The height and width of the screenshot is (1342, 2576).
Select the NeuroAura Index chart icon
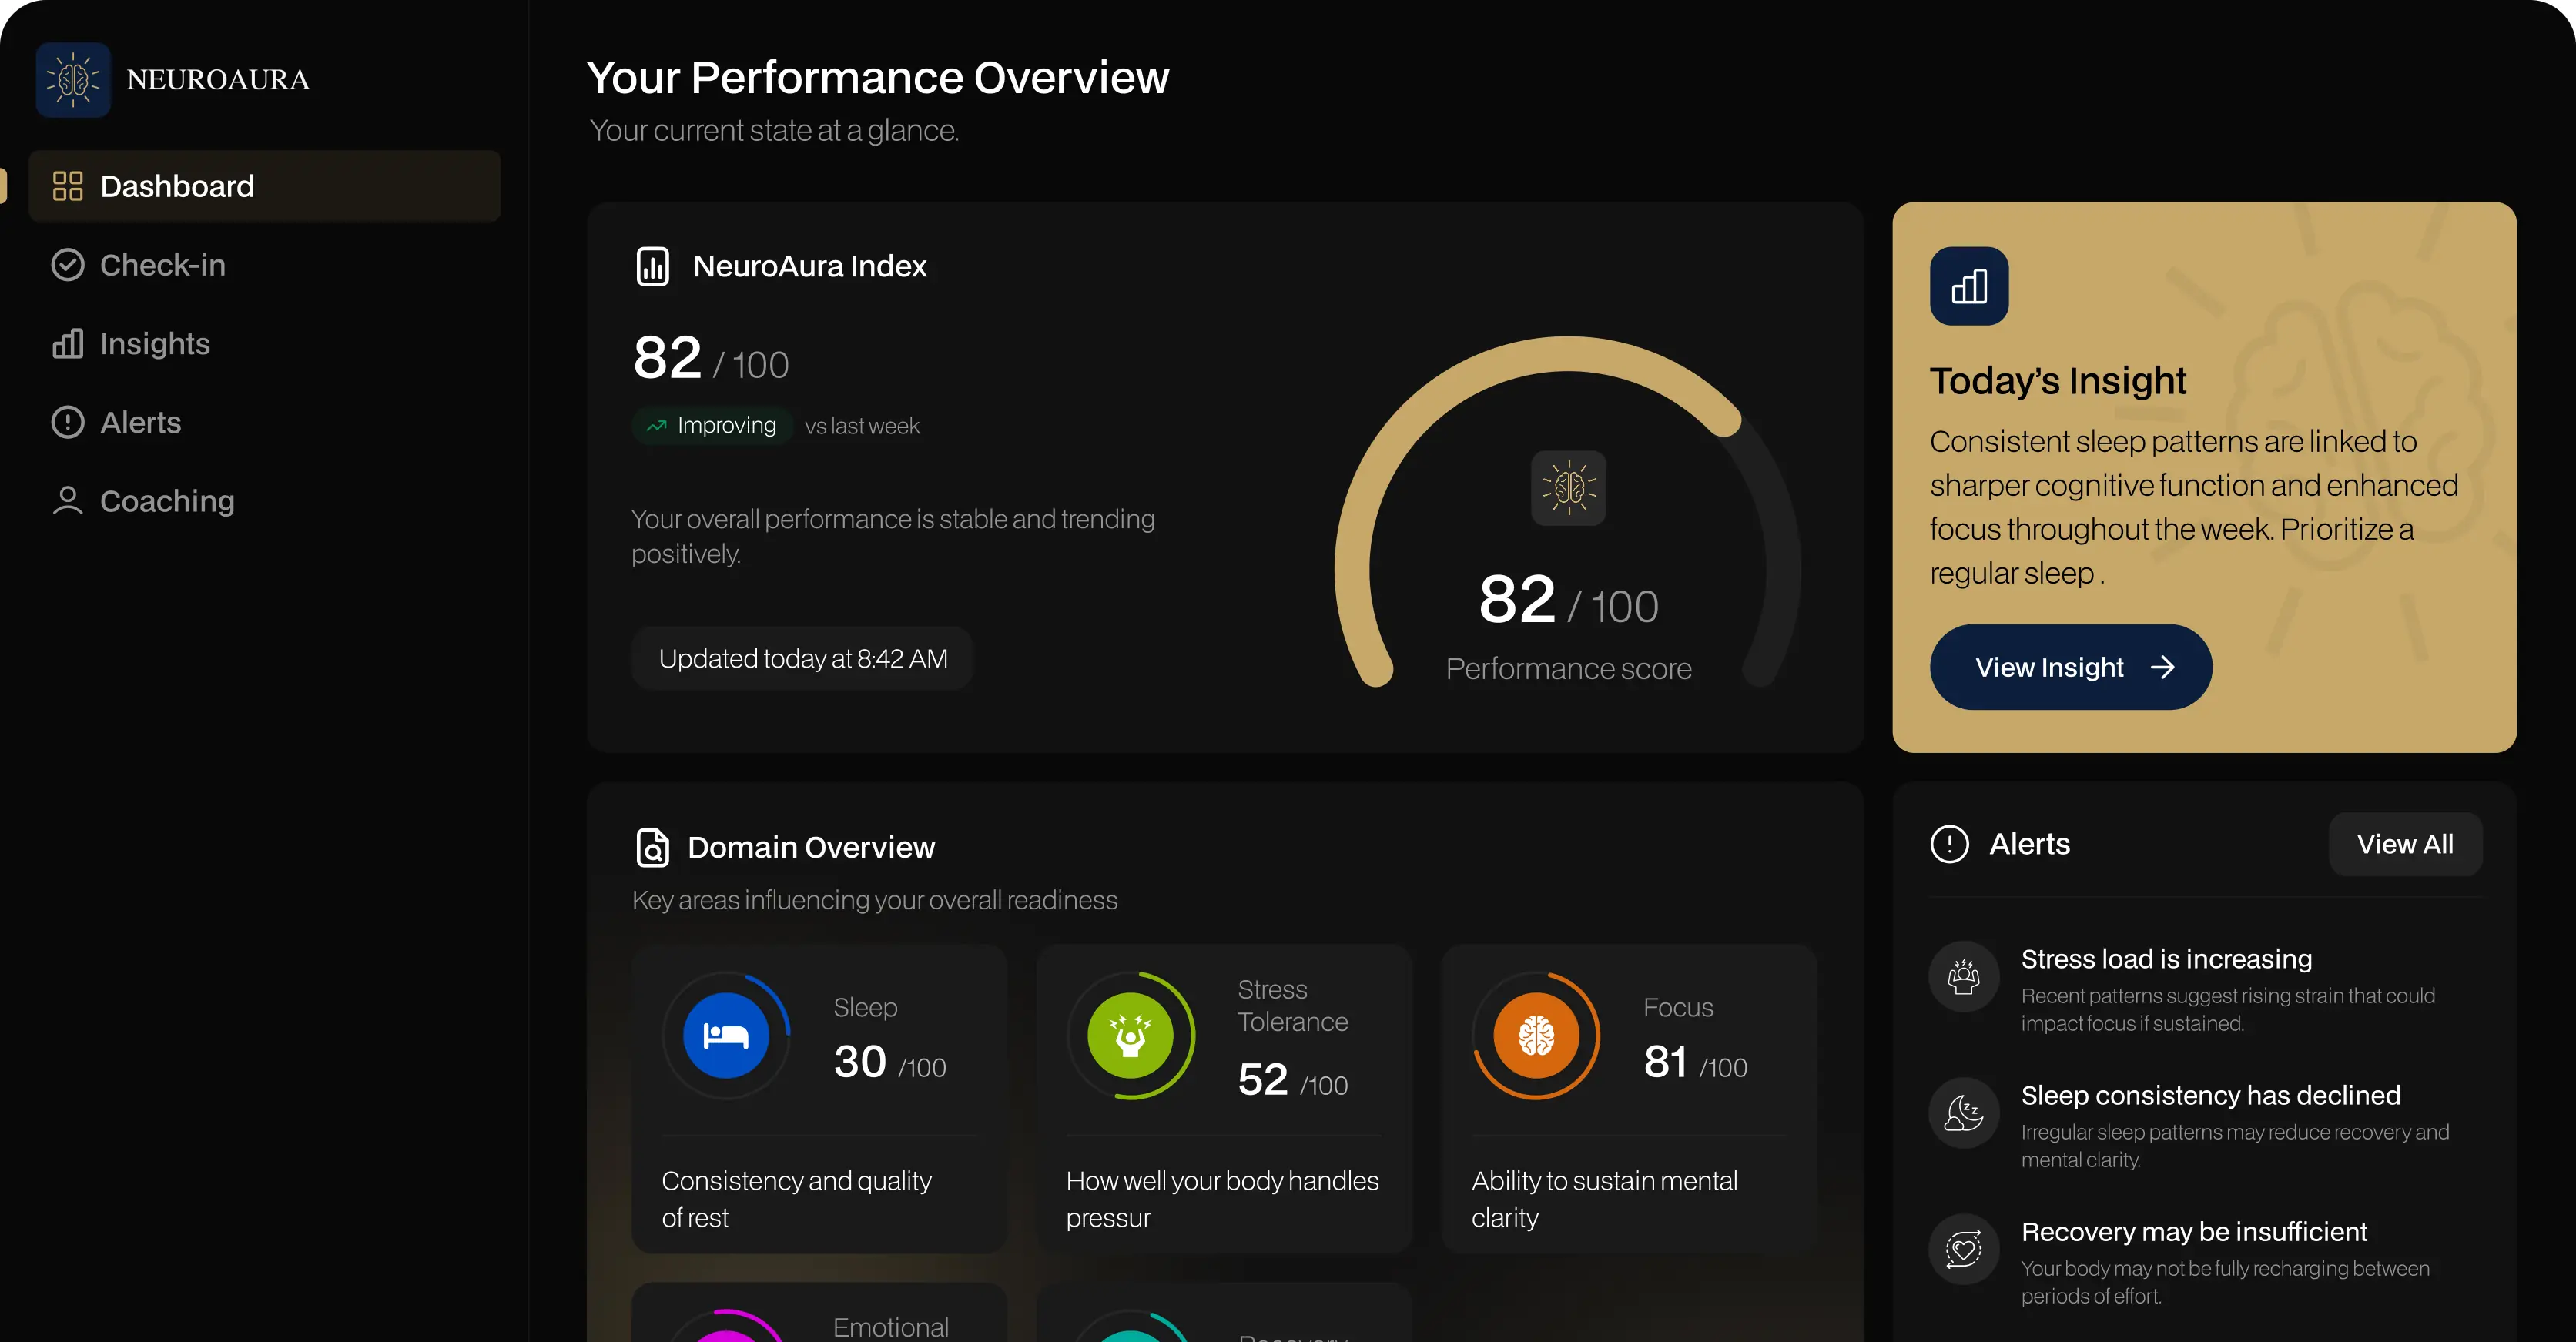[653, 265]
